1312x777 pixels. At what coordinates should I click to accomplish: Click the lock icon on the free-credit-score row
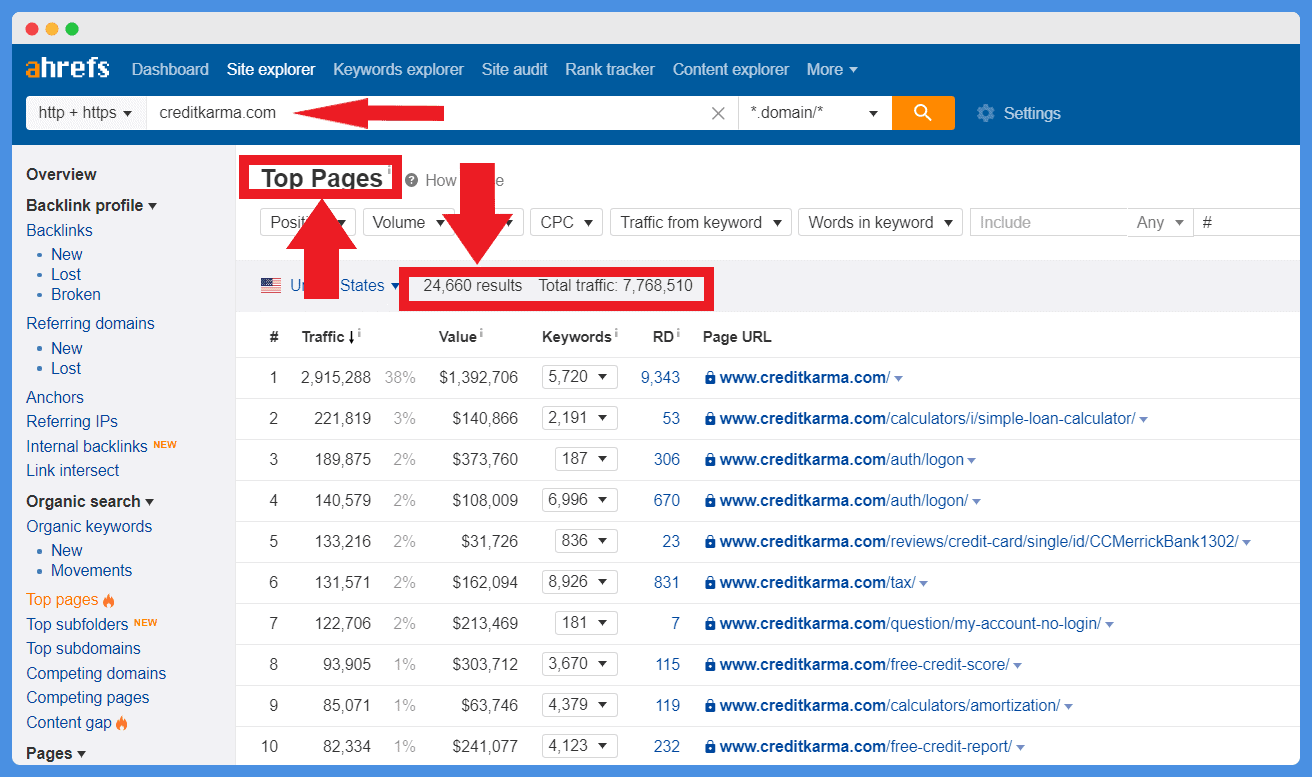pos(710,665)
